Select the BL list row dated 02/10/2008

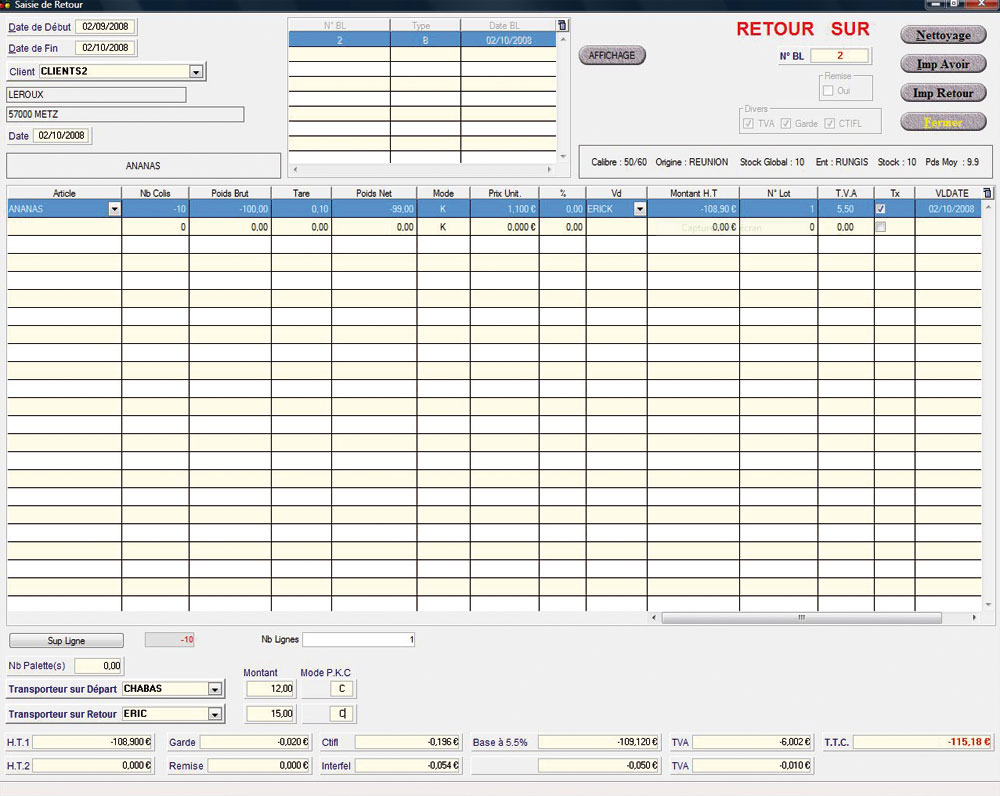pos(422,40)
